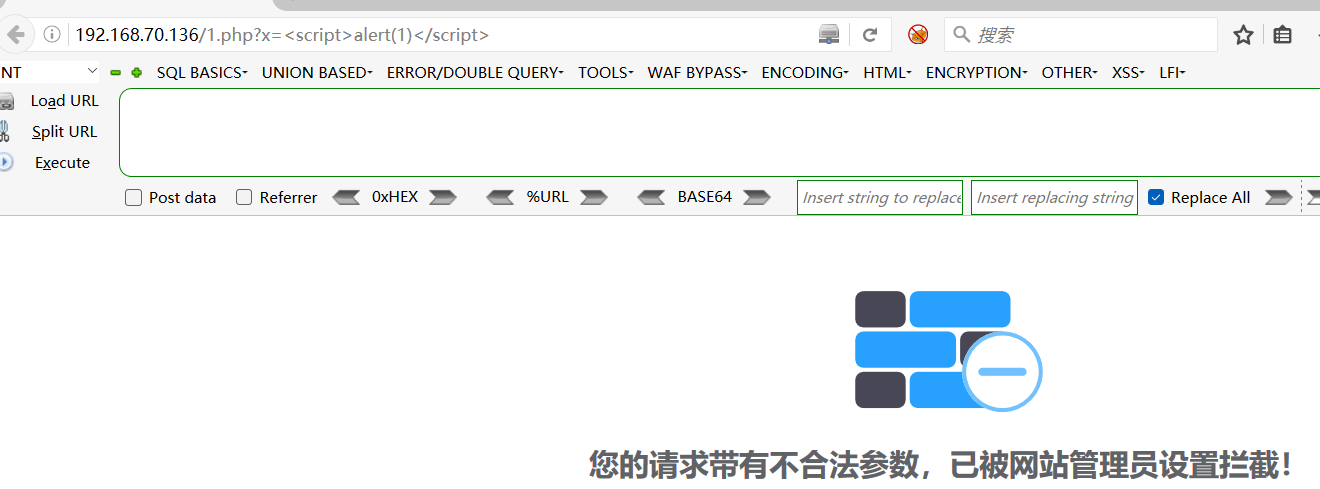
Task: Open bookmarks library icon
Action: pos(1283,35)
